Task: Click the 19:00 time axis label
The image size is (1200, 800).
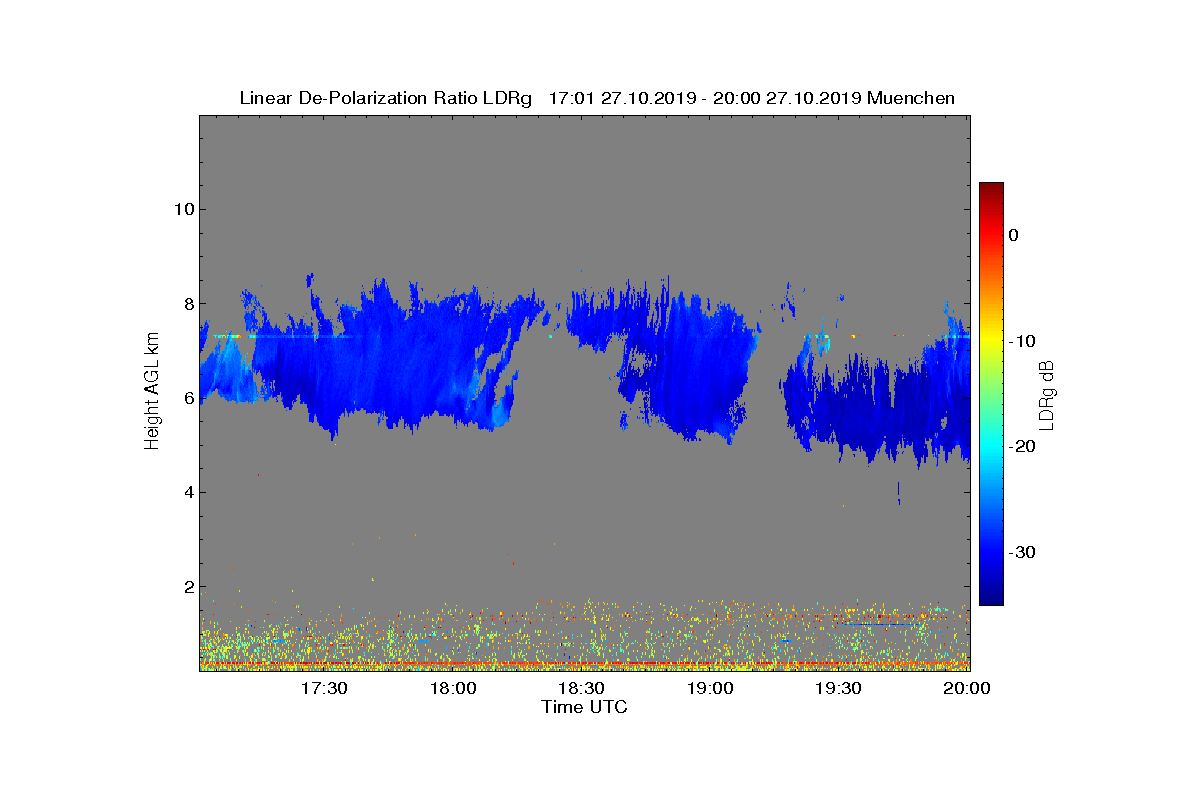Action: (710, 688)
